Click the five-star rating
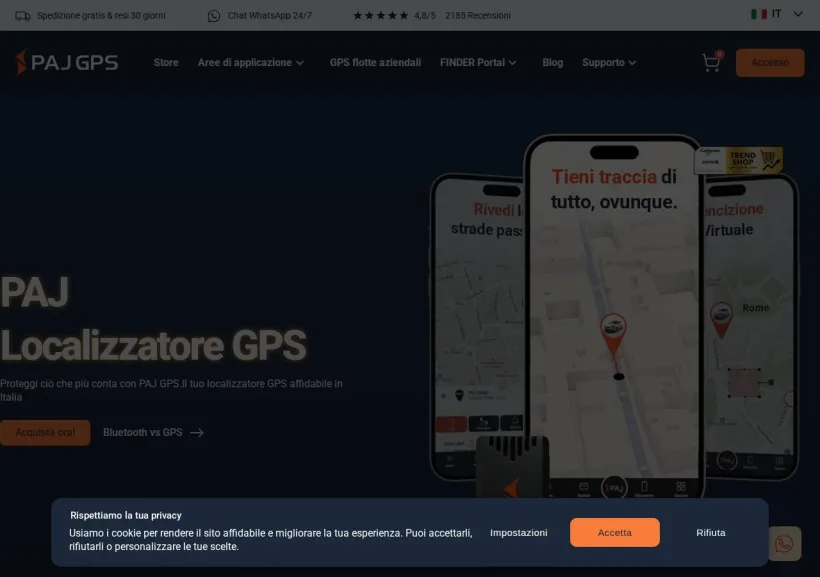The height and width of the screenshot is (577, 820). tap(381, 16)
